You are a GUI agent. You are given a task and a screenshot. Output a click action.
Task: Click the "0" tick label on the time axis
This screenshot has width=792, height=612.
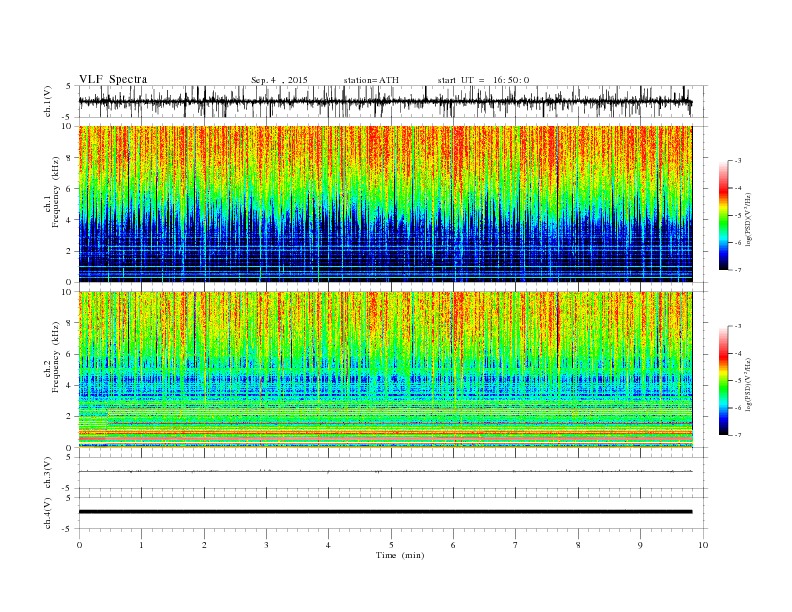pyautogui.click(x=79, y=545)
